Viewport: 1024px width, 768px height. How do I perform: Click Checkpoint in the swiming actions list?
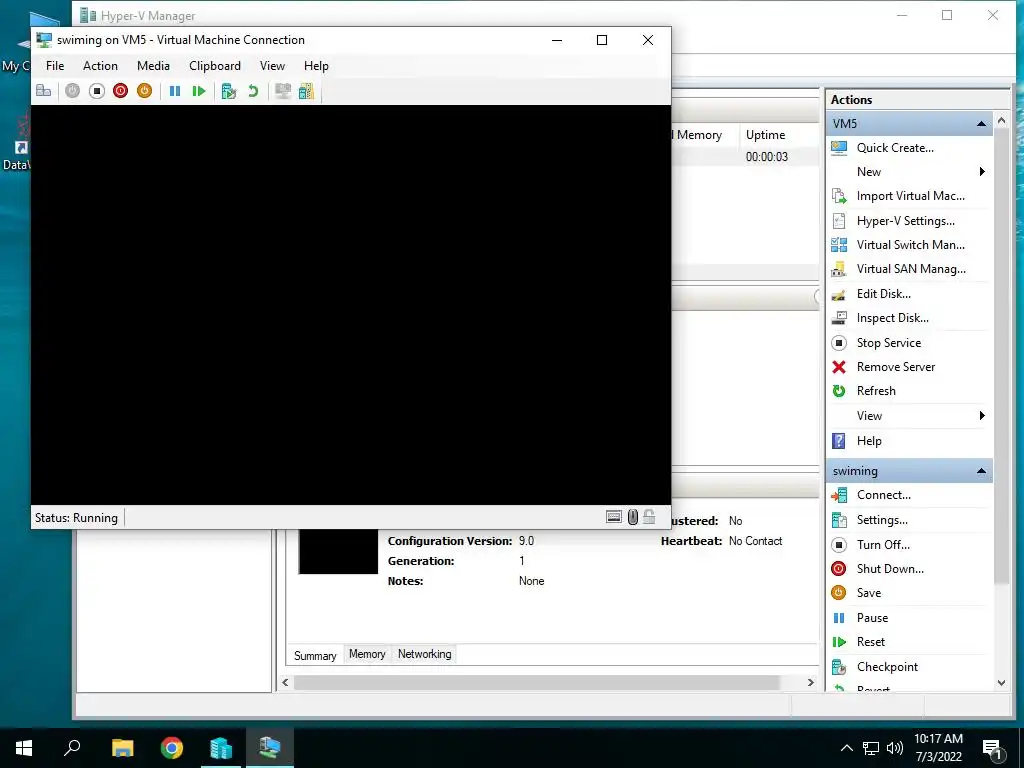pyautogui.click(x=887, y=667)
